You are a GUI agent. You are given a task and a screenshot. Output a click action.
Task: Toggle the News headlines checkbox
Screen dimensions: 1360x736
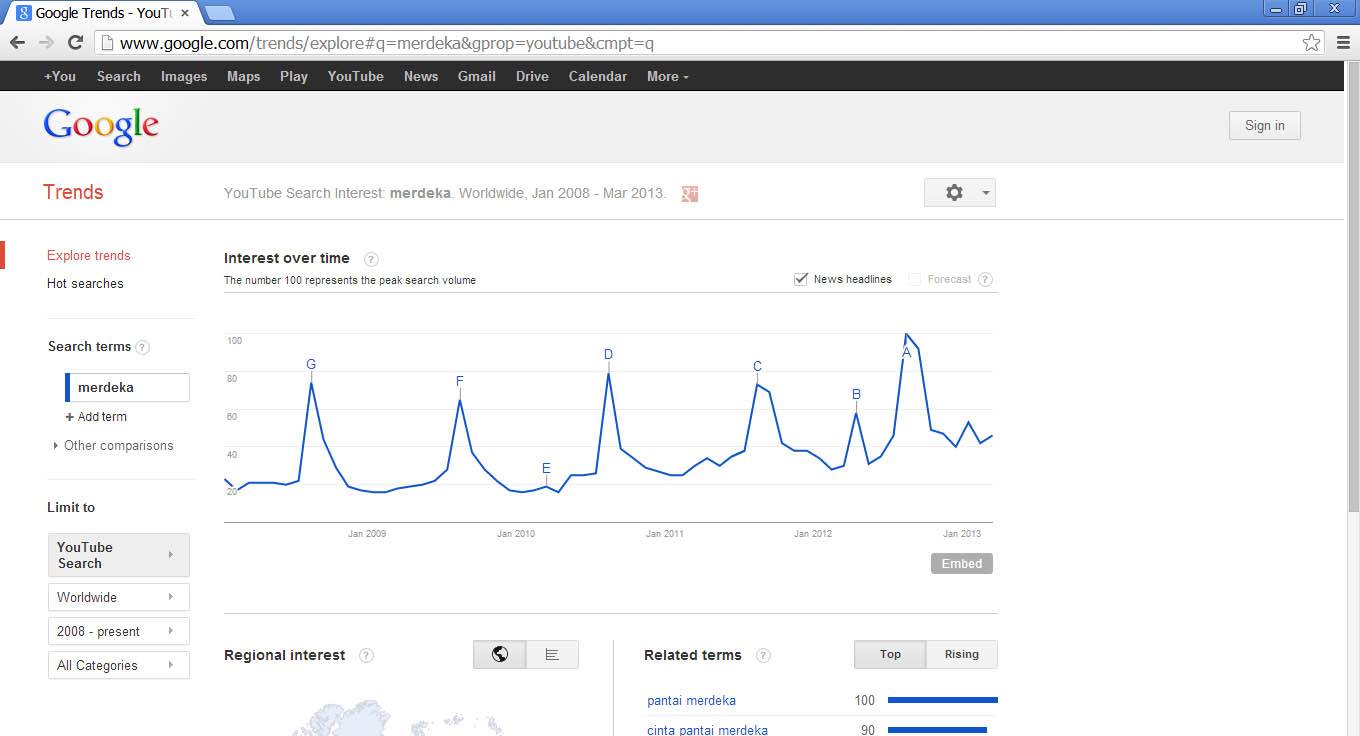[x=801, y=279]
